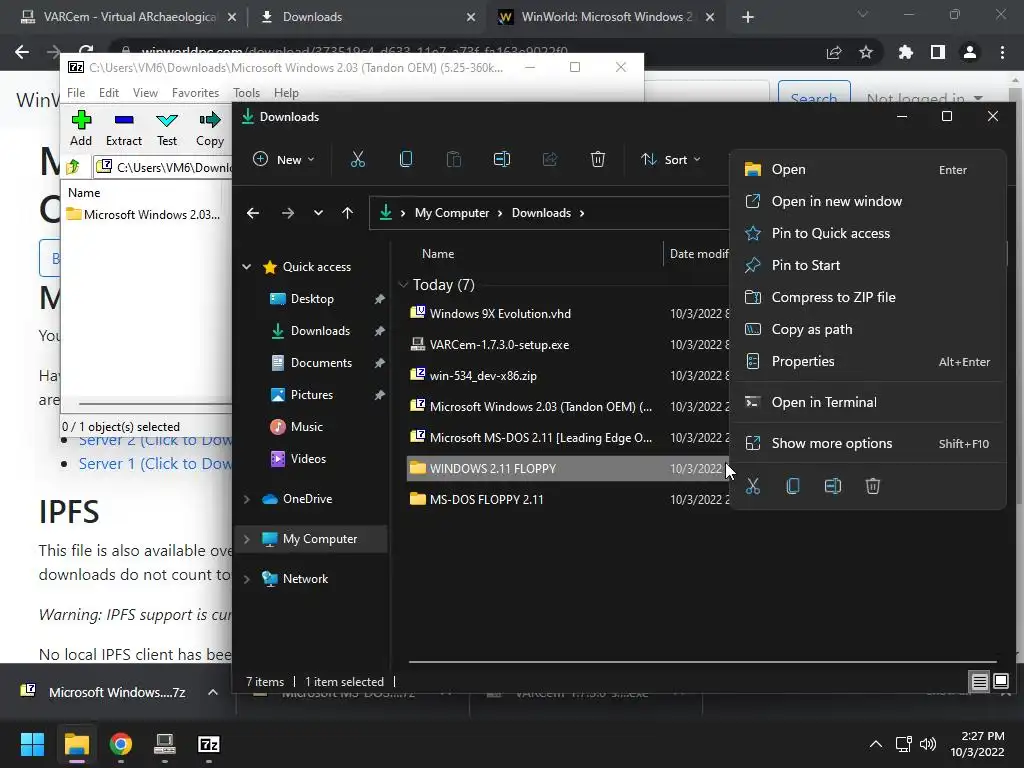Click the Test button in 7-Zip
1024x768 pixels.
(x=167, y=129)
